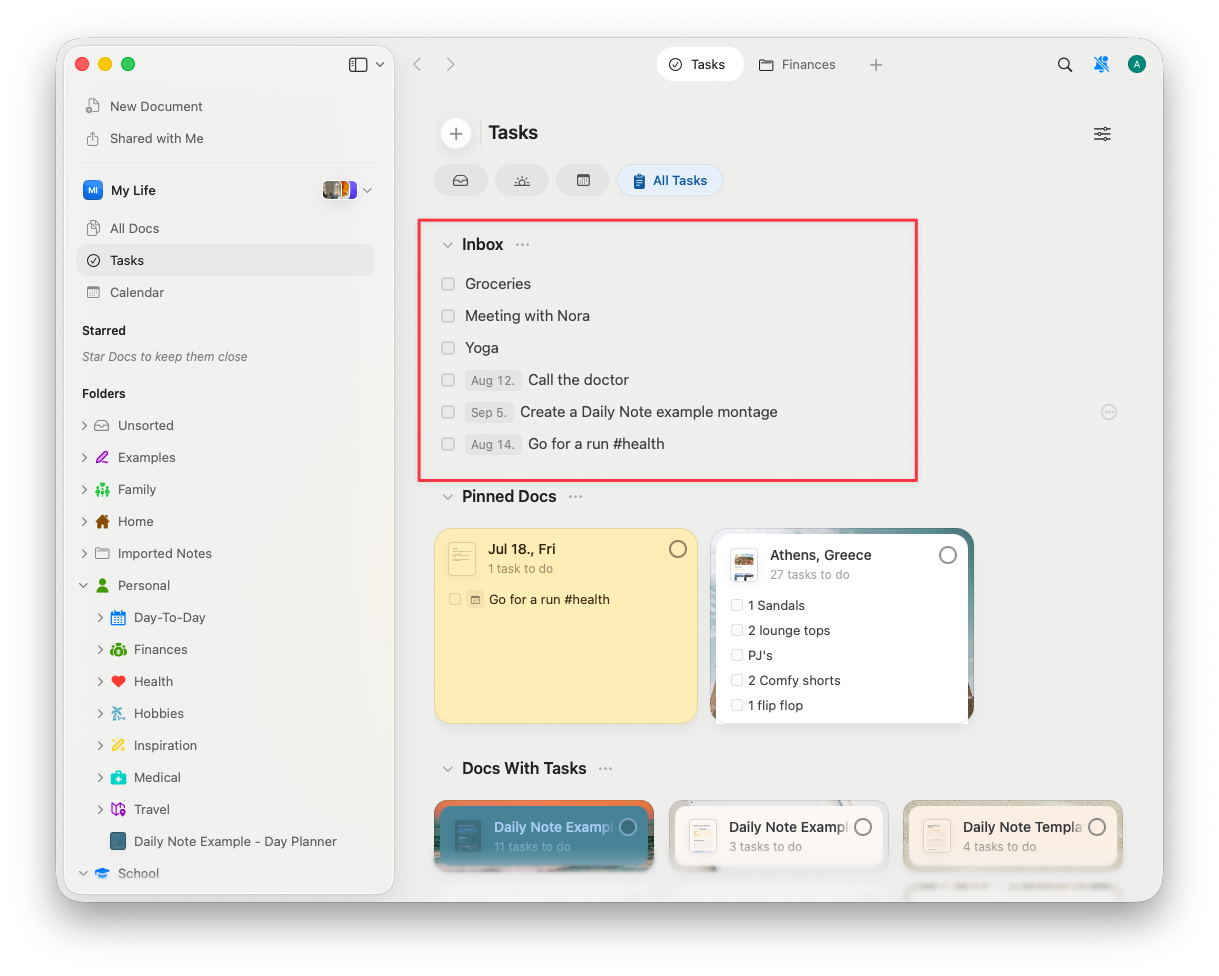
Task: Mark the Yoga task as complete
Action: [447, 348]
